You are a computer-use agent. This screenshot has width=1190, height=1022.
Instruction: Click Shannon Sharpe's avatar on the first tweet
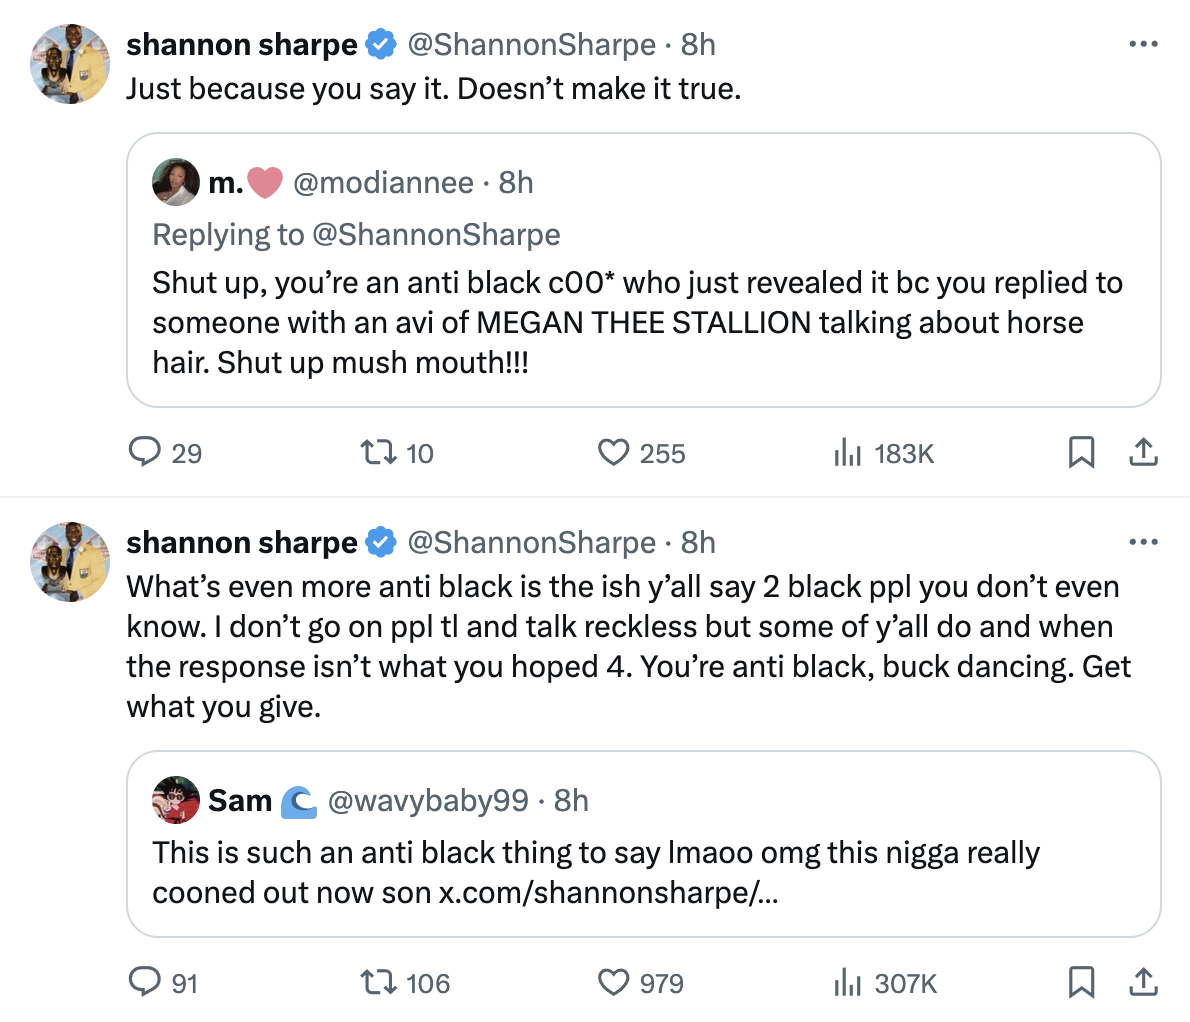[x=70, y=64]
